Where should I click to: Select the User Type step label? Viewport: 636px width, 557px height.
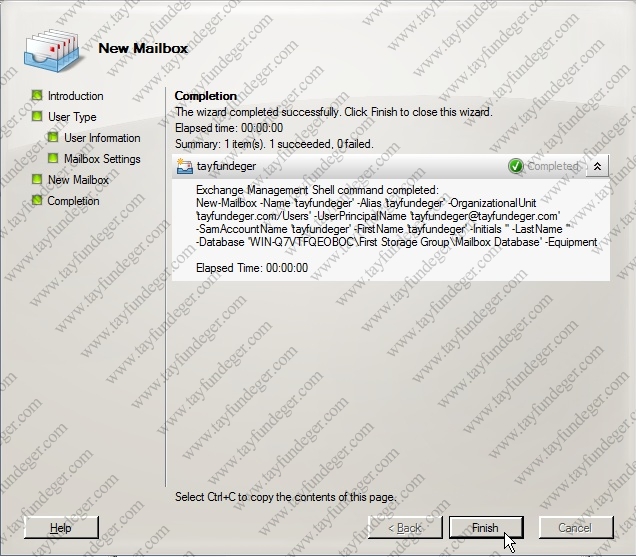tap(72, 117)
